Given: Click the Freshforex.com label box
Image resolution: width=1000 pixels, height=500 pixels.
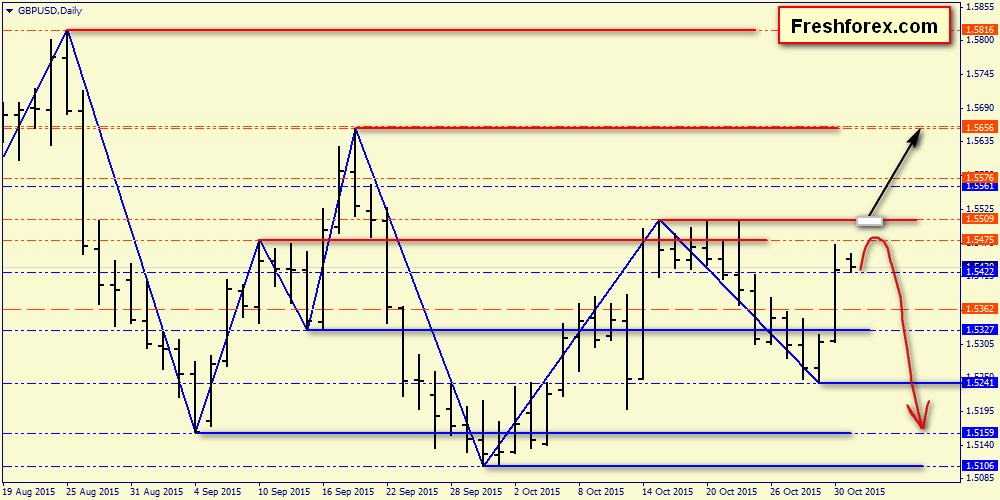Looking at the screenshot, I should click(864, 26).
